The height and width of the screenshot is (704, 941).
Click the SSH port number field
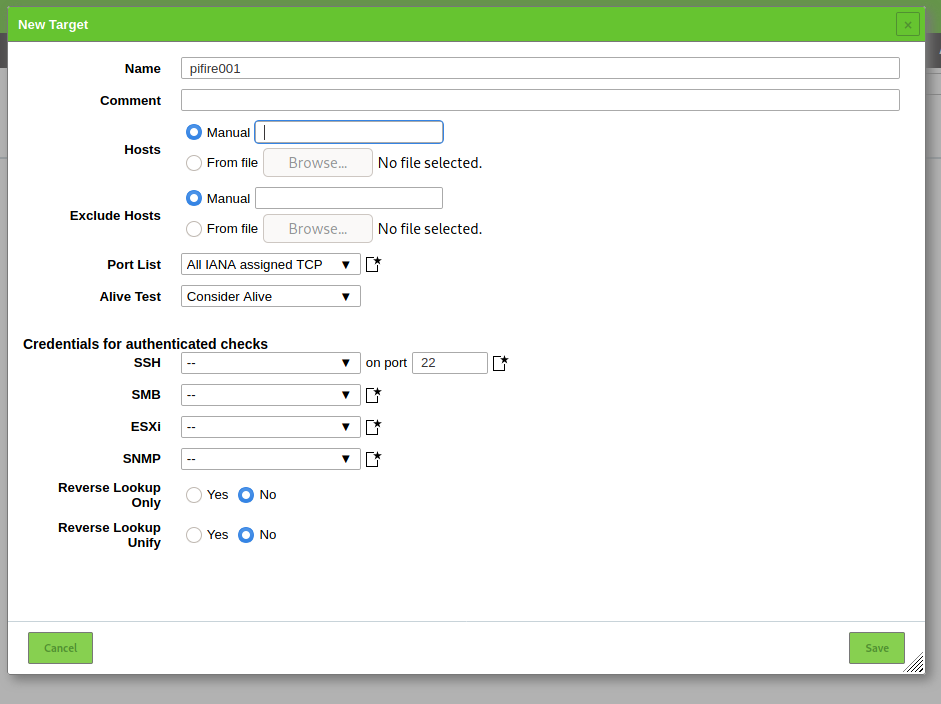coord(449,363)
